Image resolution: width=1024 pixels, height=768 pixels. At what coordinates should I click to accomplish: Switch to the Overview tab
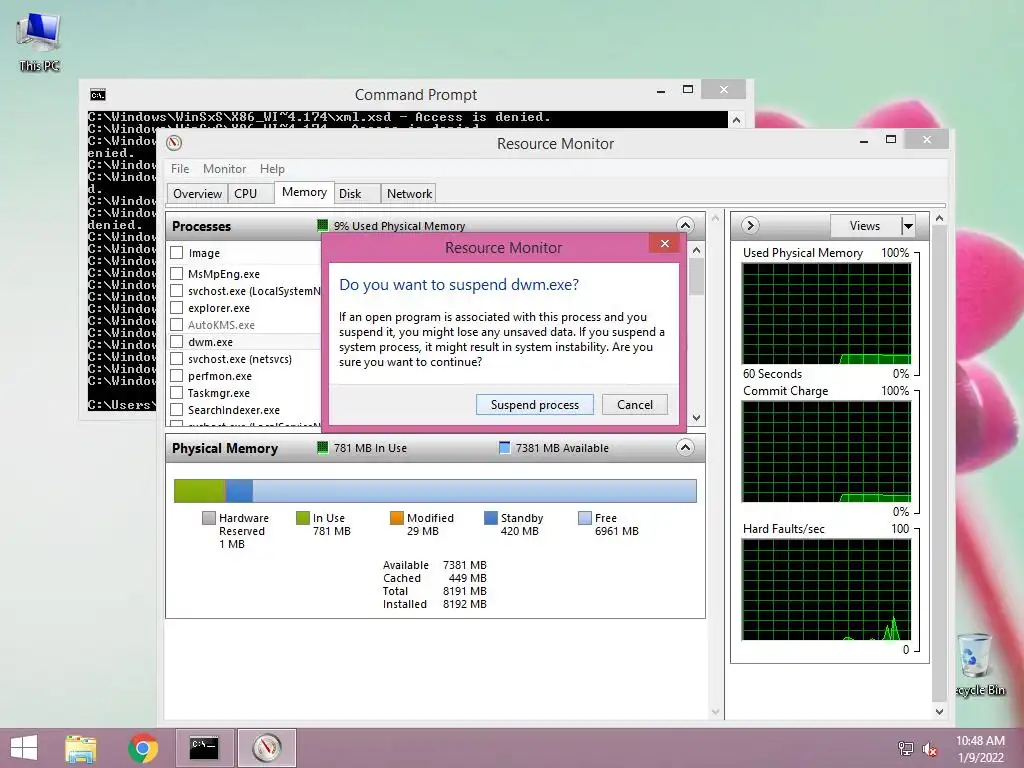tap(197, 194)
